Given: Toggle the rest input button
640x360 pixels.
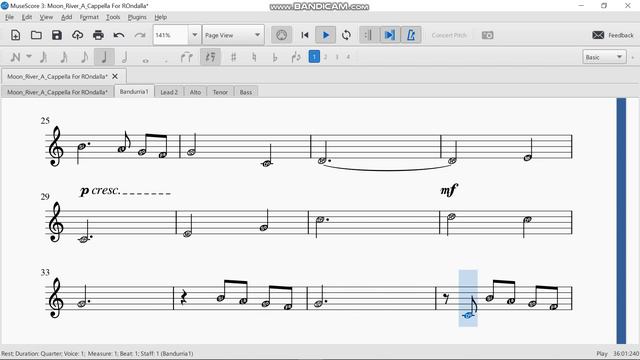Looking at the screenshot, I should pos(210,57).
